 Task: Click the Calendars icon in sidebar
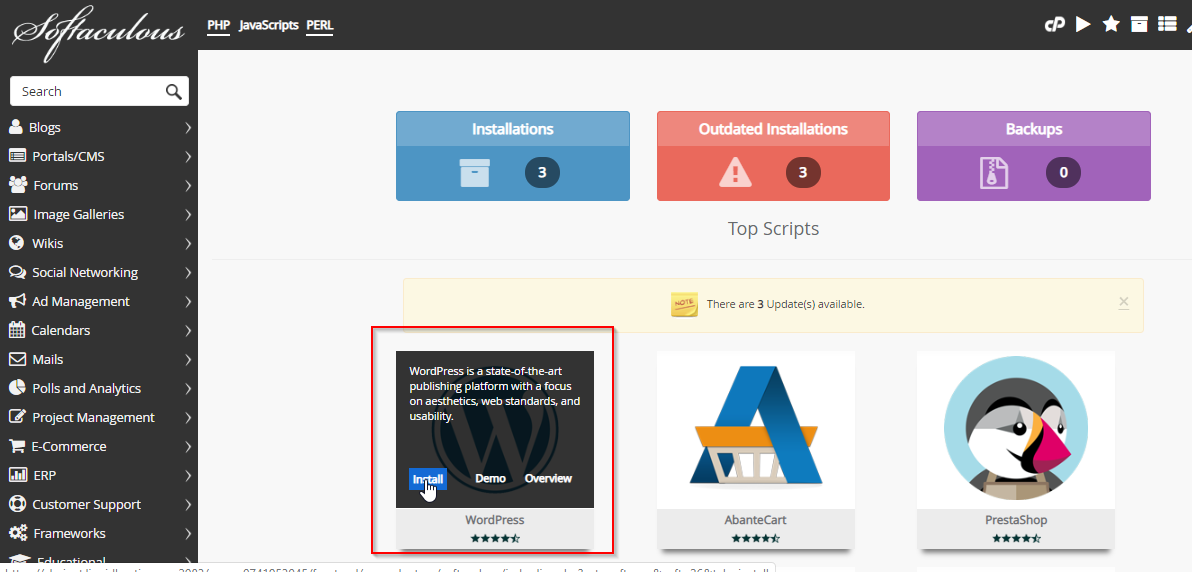(17, 330)
